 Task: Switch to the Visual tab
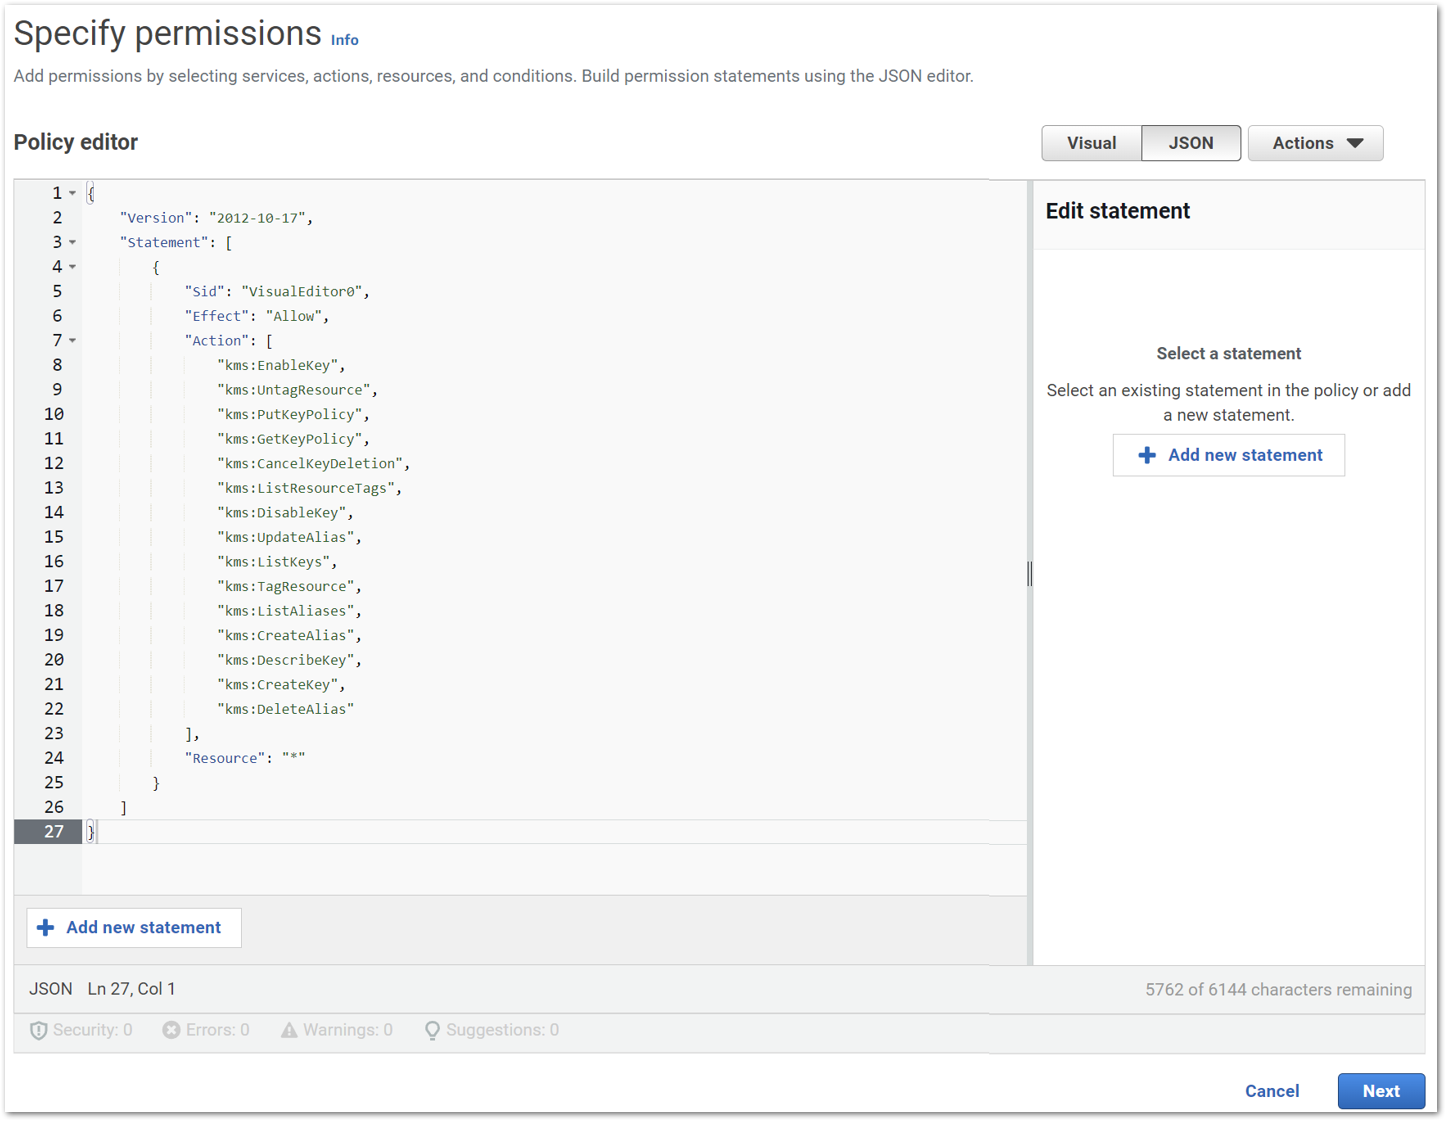coord(1091,143)
